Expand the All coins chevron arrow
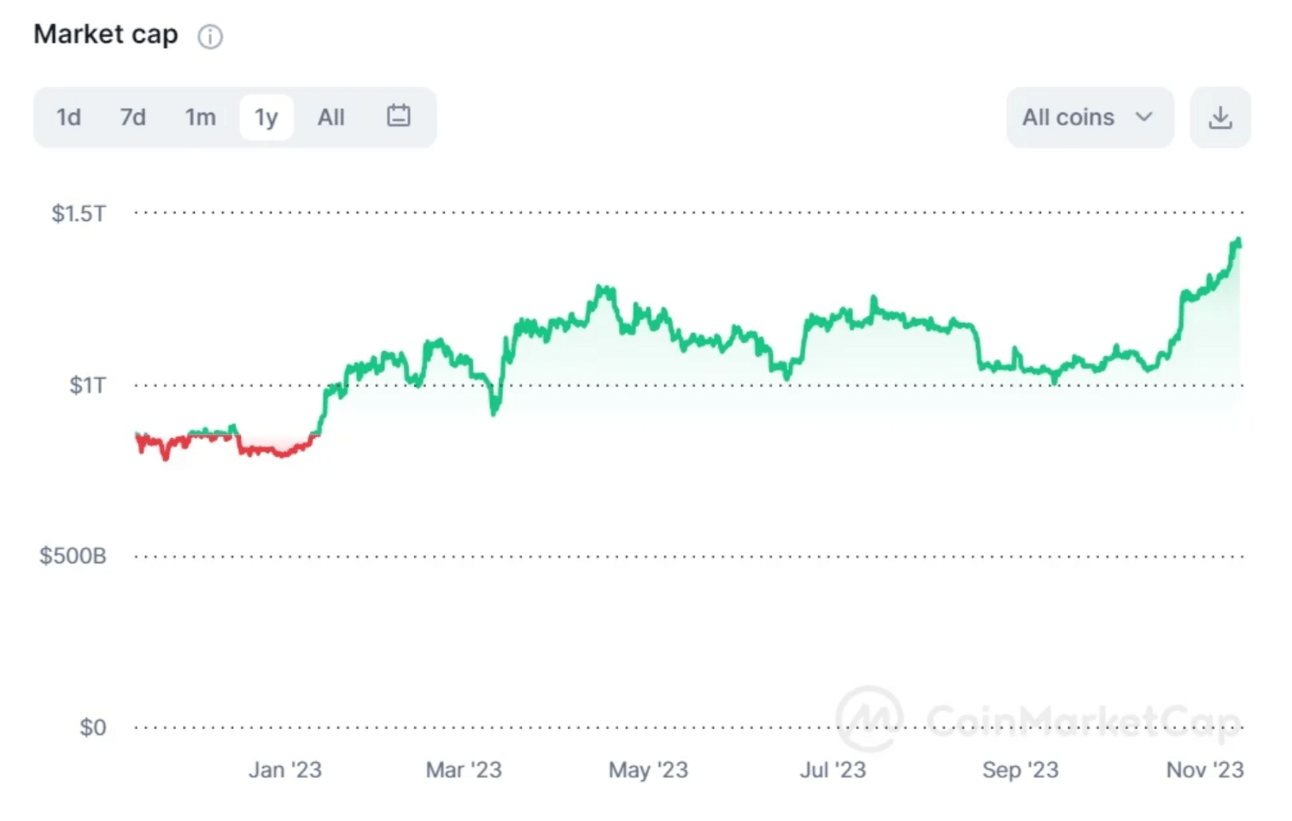The height and width of the screenshot is (821, 1292). click(x=1144, y=117)
